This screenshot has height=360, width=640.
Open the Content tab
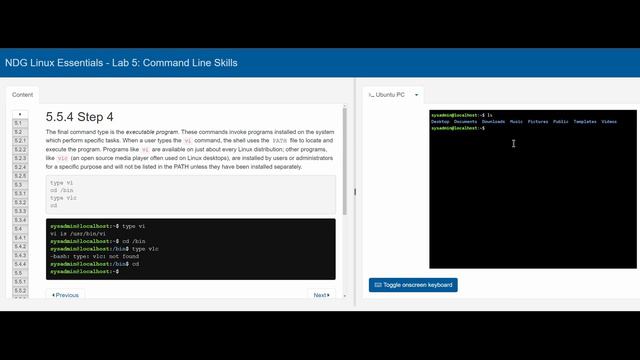(22, 95)
